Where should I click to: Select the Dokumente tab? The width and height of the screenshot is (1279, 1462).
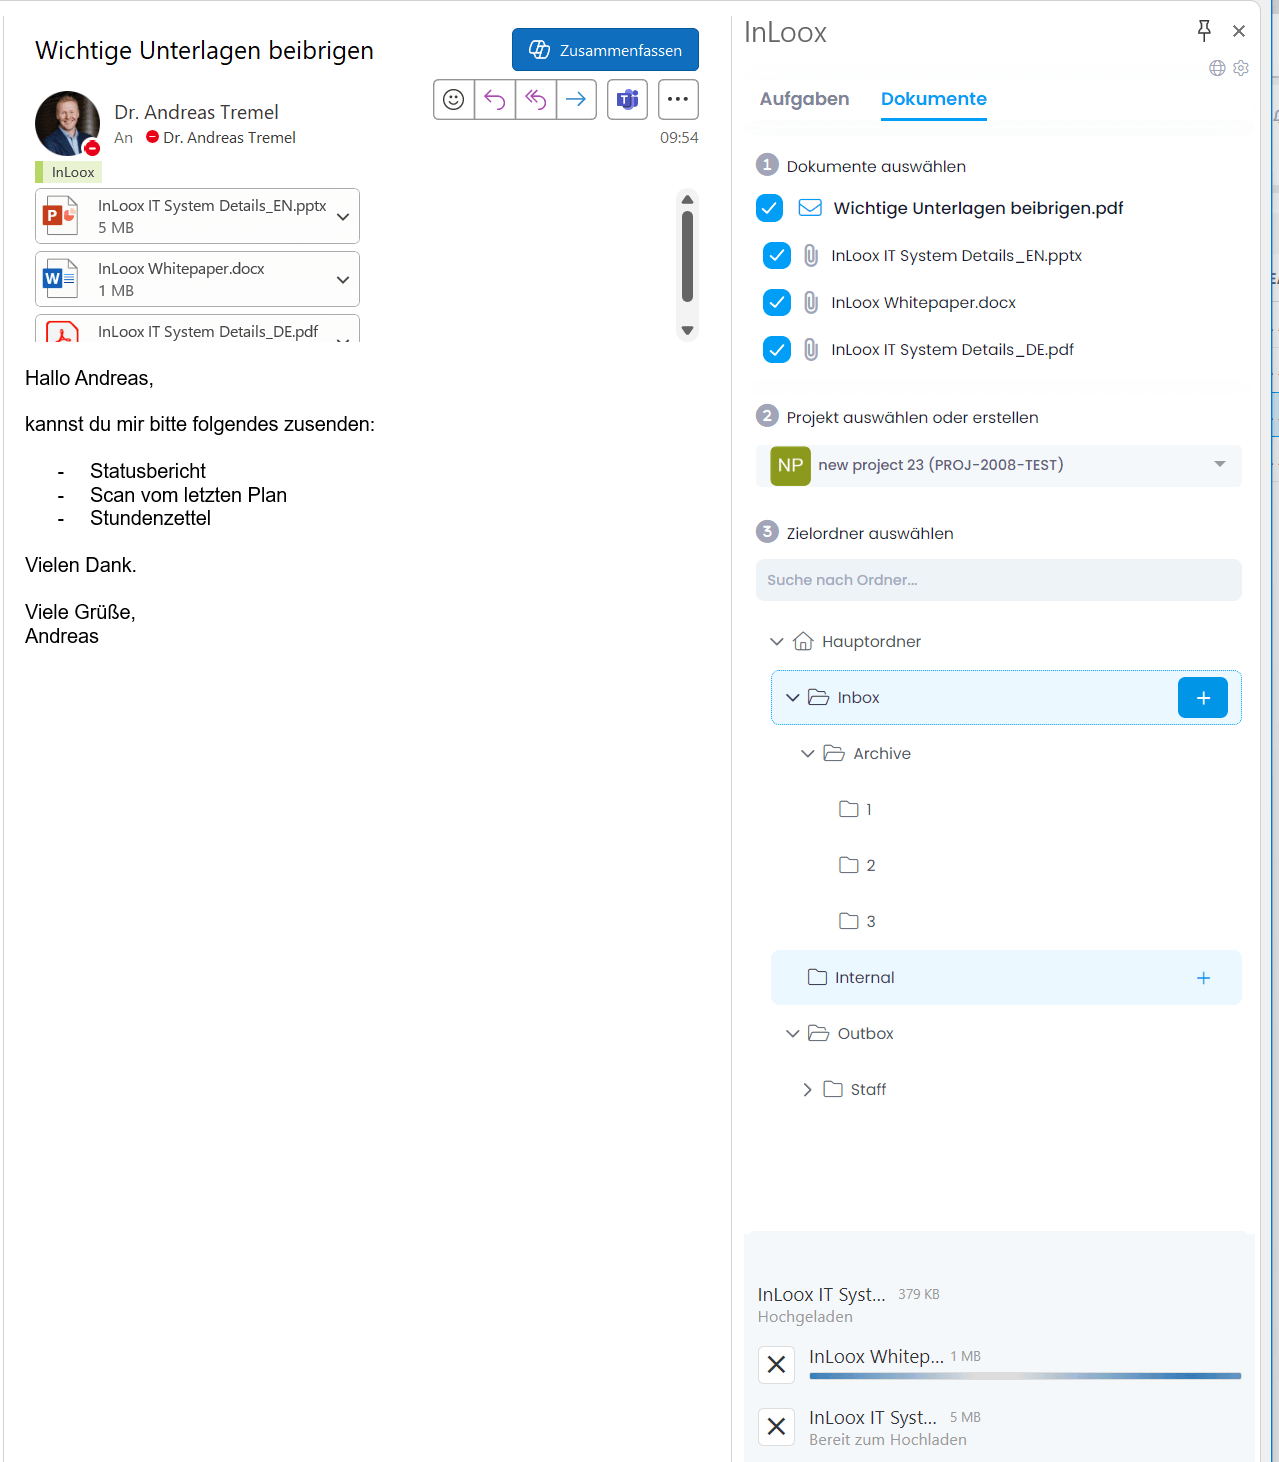pyautogui.click(x=933, y=99)
